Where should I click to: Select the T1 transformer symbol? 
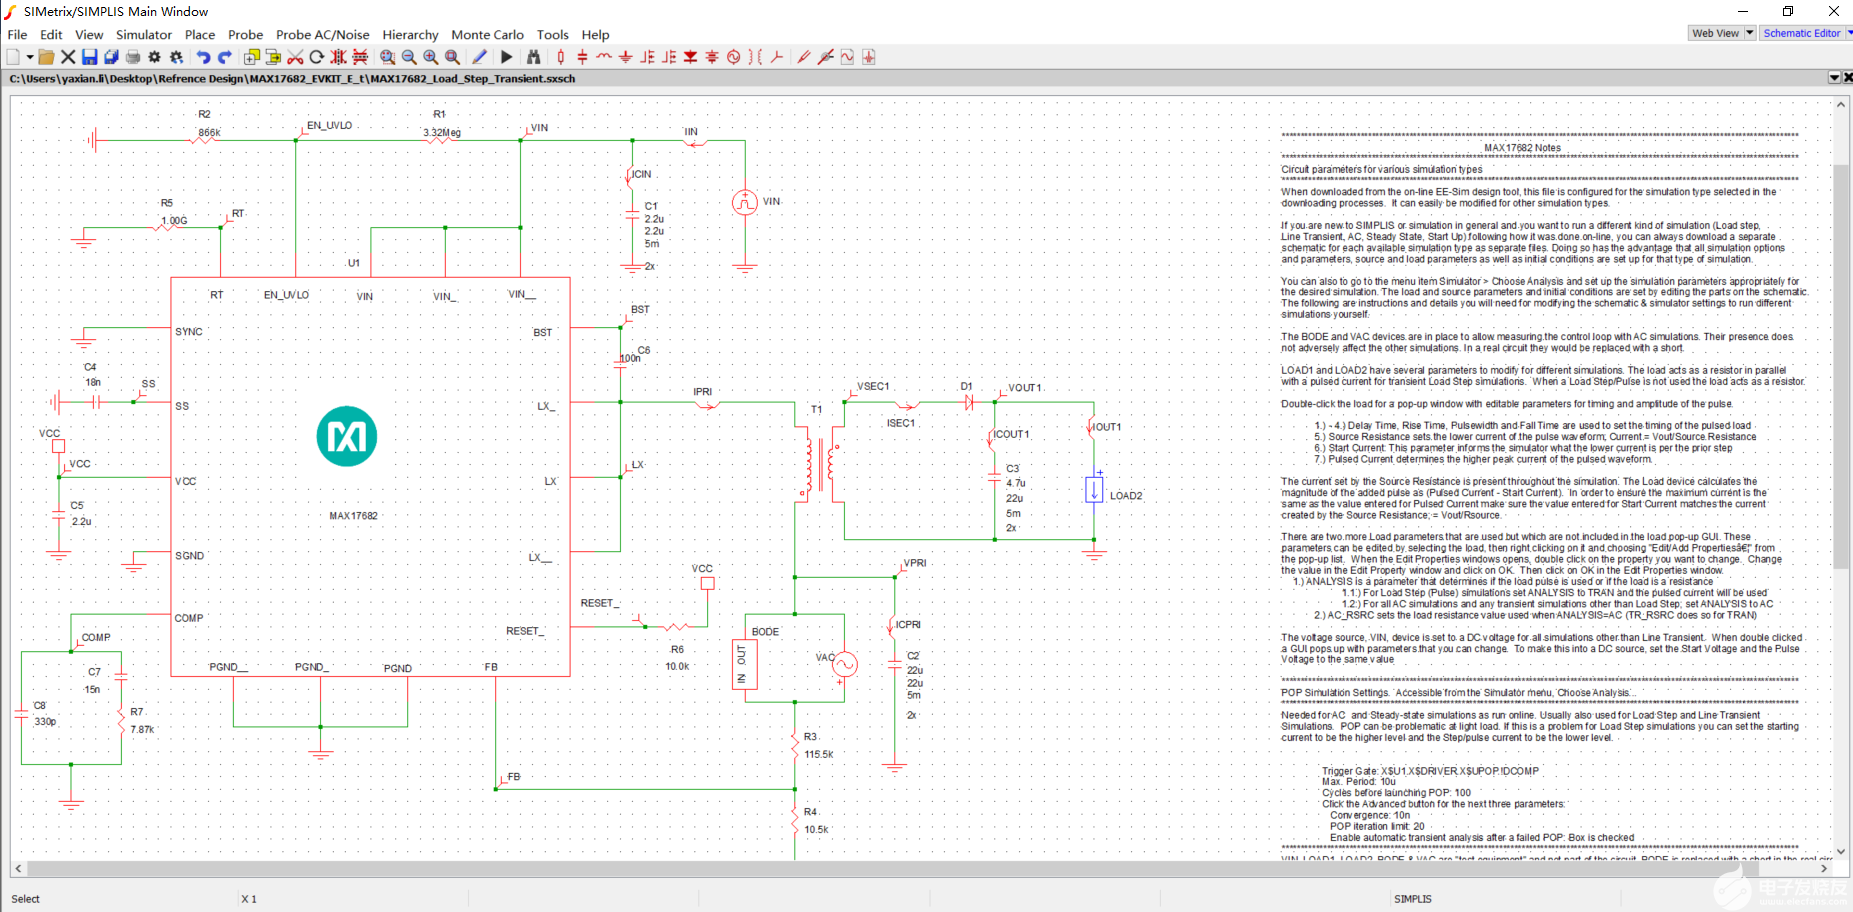(818, 463)
